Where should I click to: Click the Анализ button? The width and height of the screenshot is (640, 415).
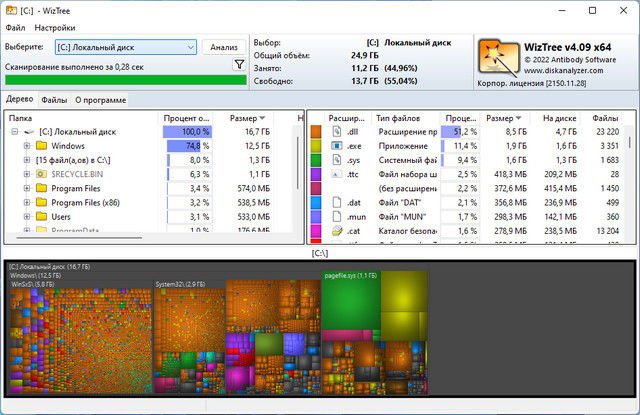[225, 47]
